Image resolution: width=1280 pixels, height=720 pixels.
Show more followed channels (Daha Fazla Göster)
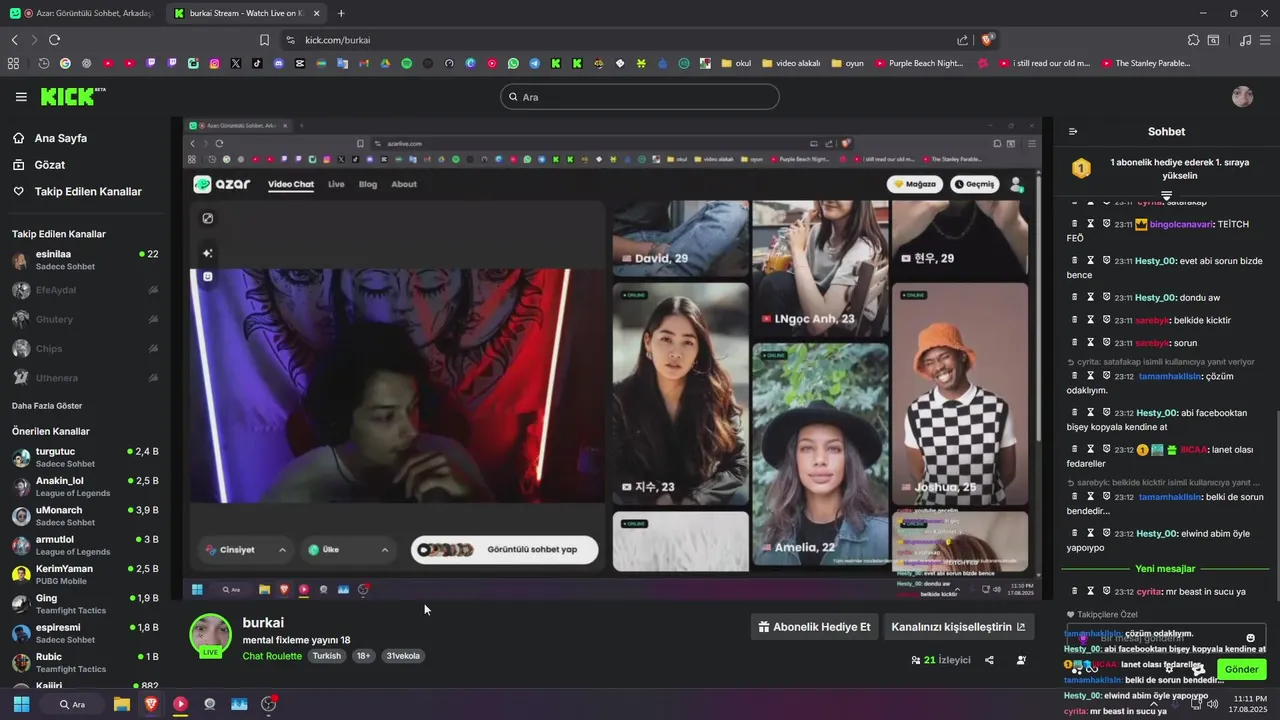47,406
